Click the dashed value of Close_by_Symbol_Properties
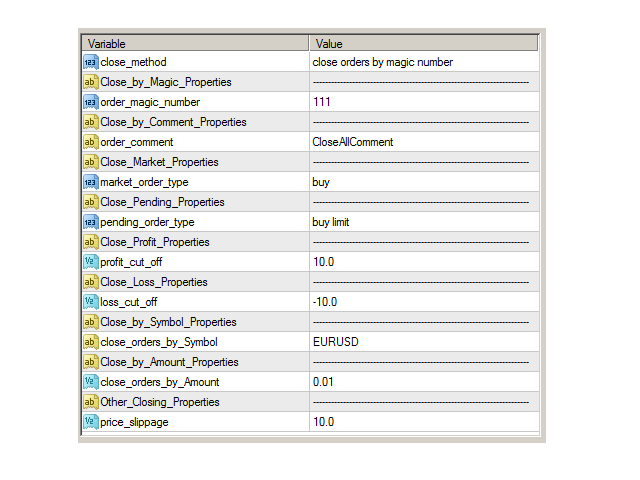Screen dimensions: 640x480 [421, 322]
